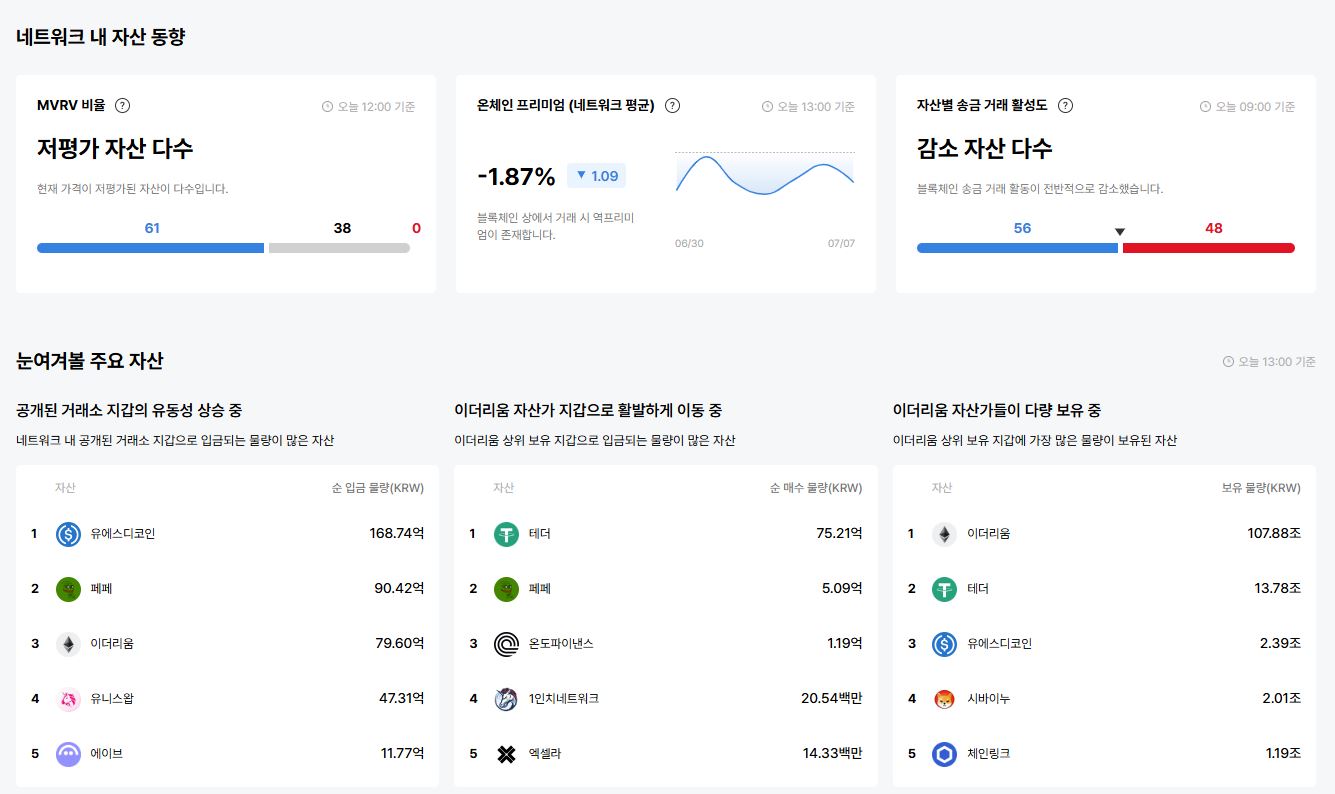Click the 유니스왑 unicorn icon
1335x794 pixels.
(x=68, y=698)
